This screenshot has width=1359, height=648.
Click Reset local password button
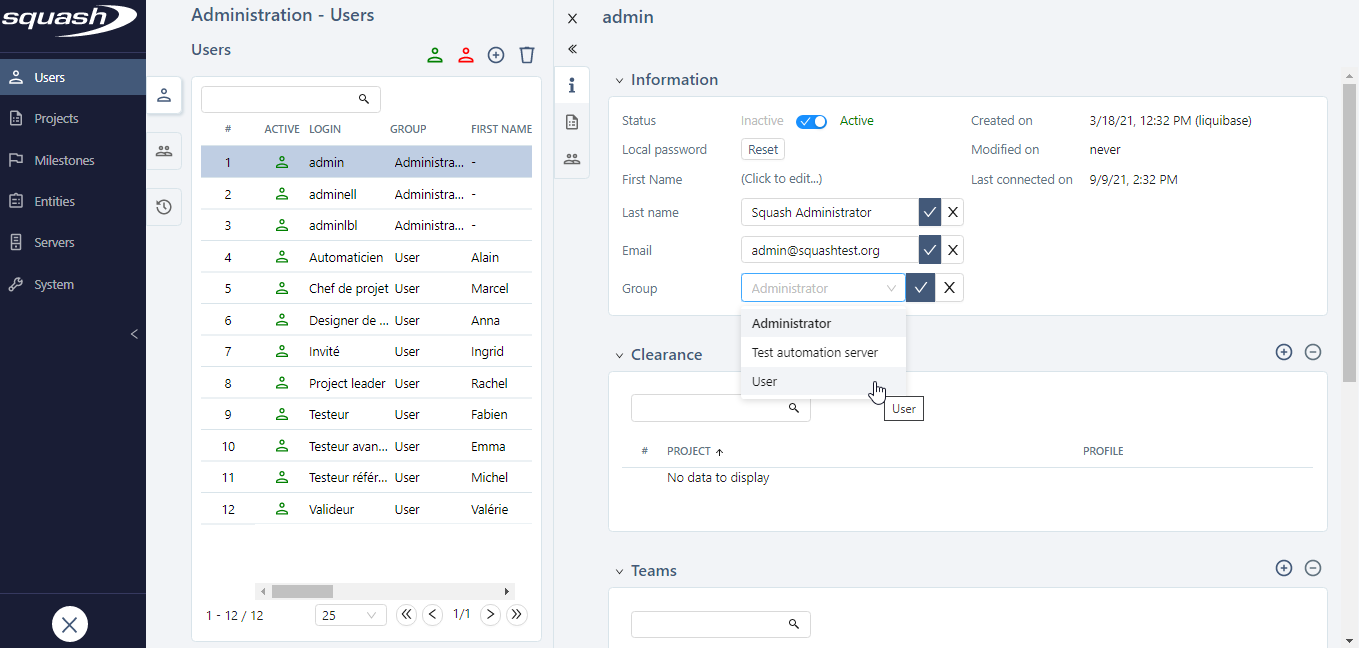coord(763,149)
